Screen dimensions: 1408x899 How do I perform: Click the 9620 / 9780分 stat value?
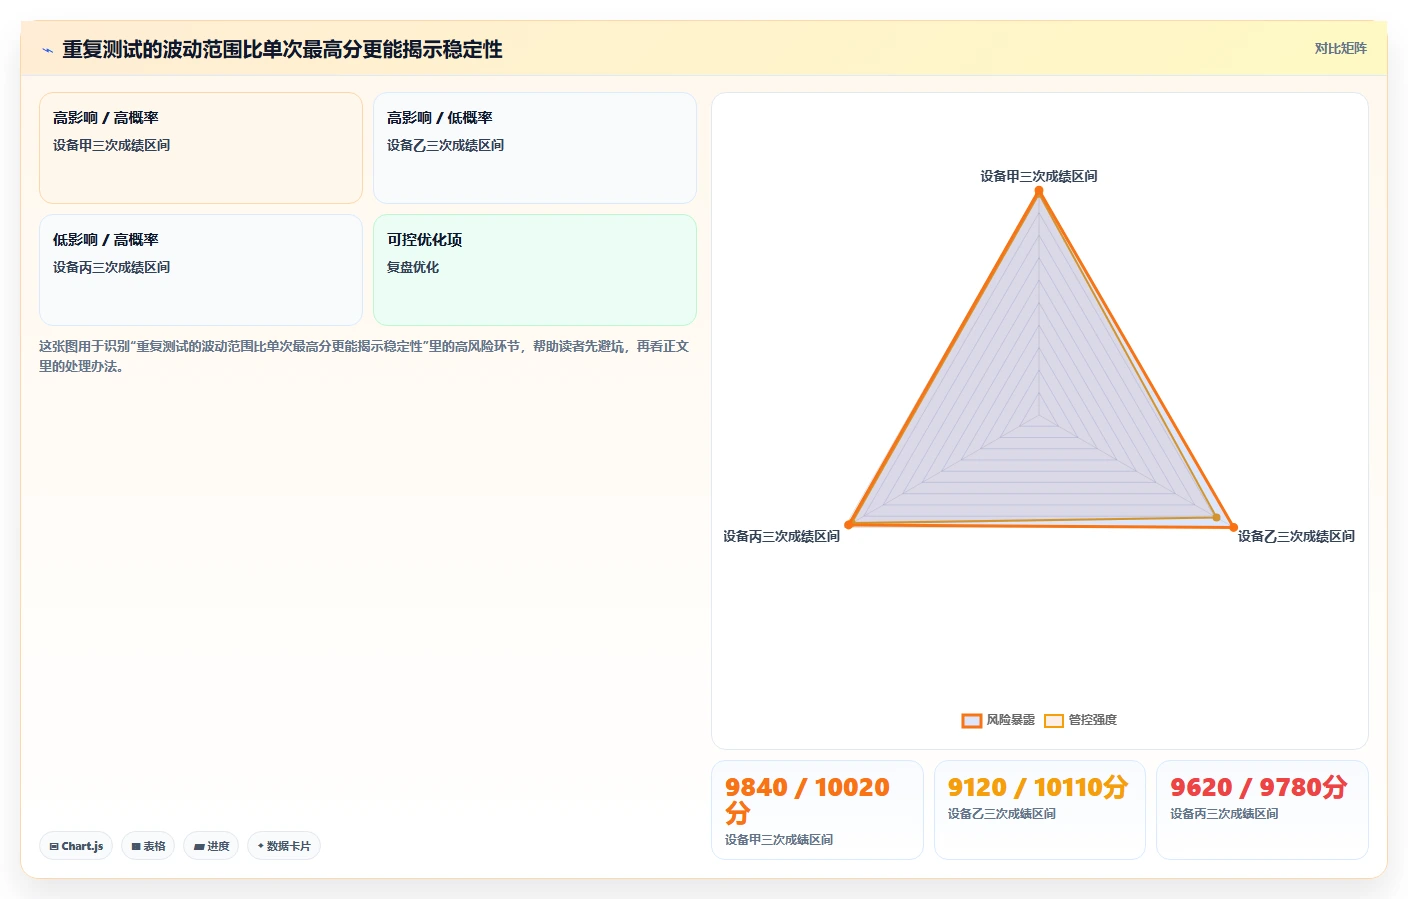pyautogui.click(x=1259, y=787)
